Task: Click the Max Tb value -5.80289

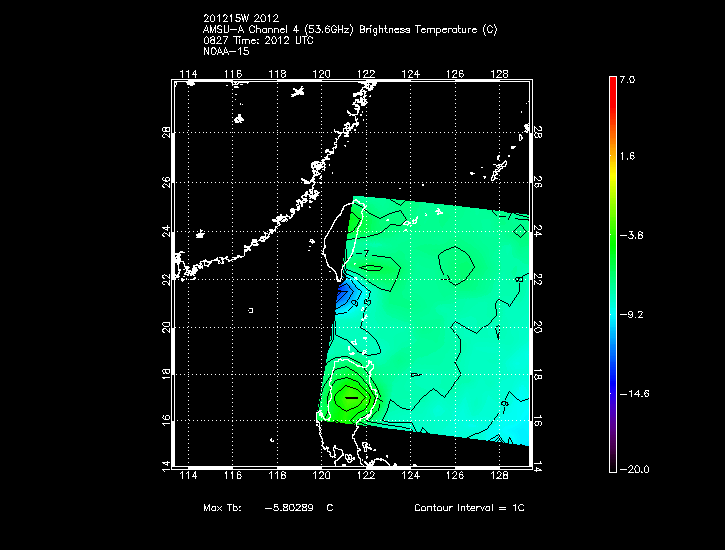Action: [x=288, y=508]
